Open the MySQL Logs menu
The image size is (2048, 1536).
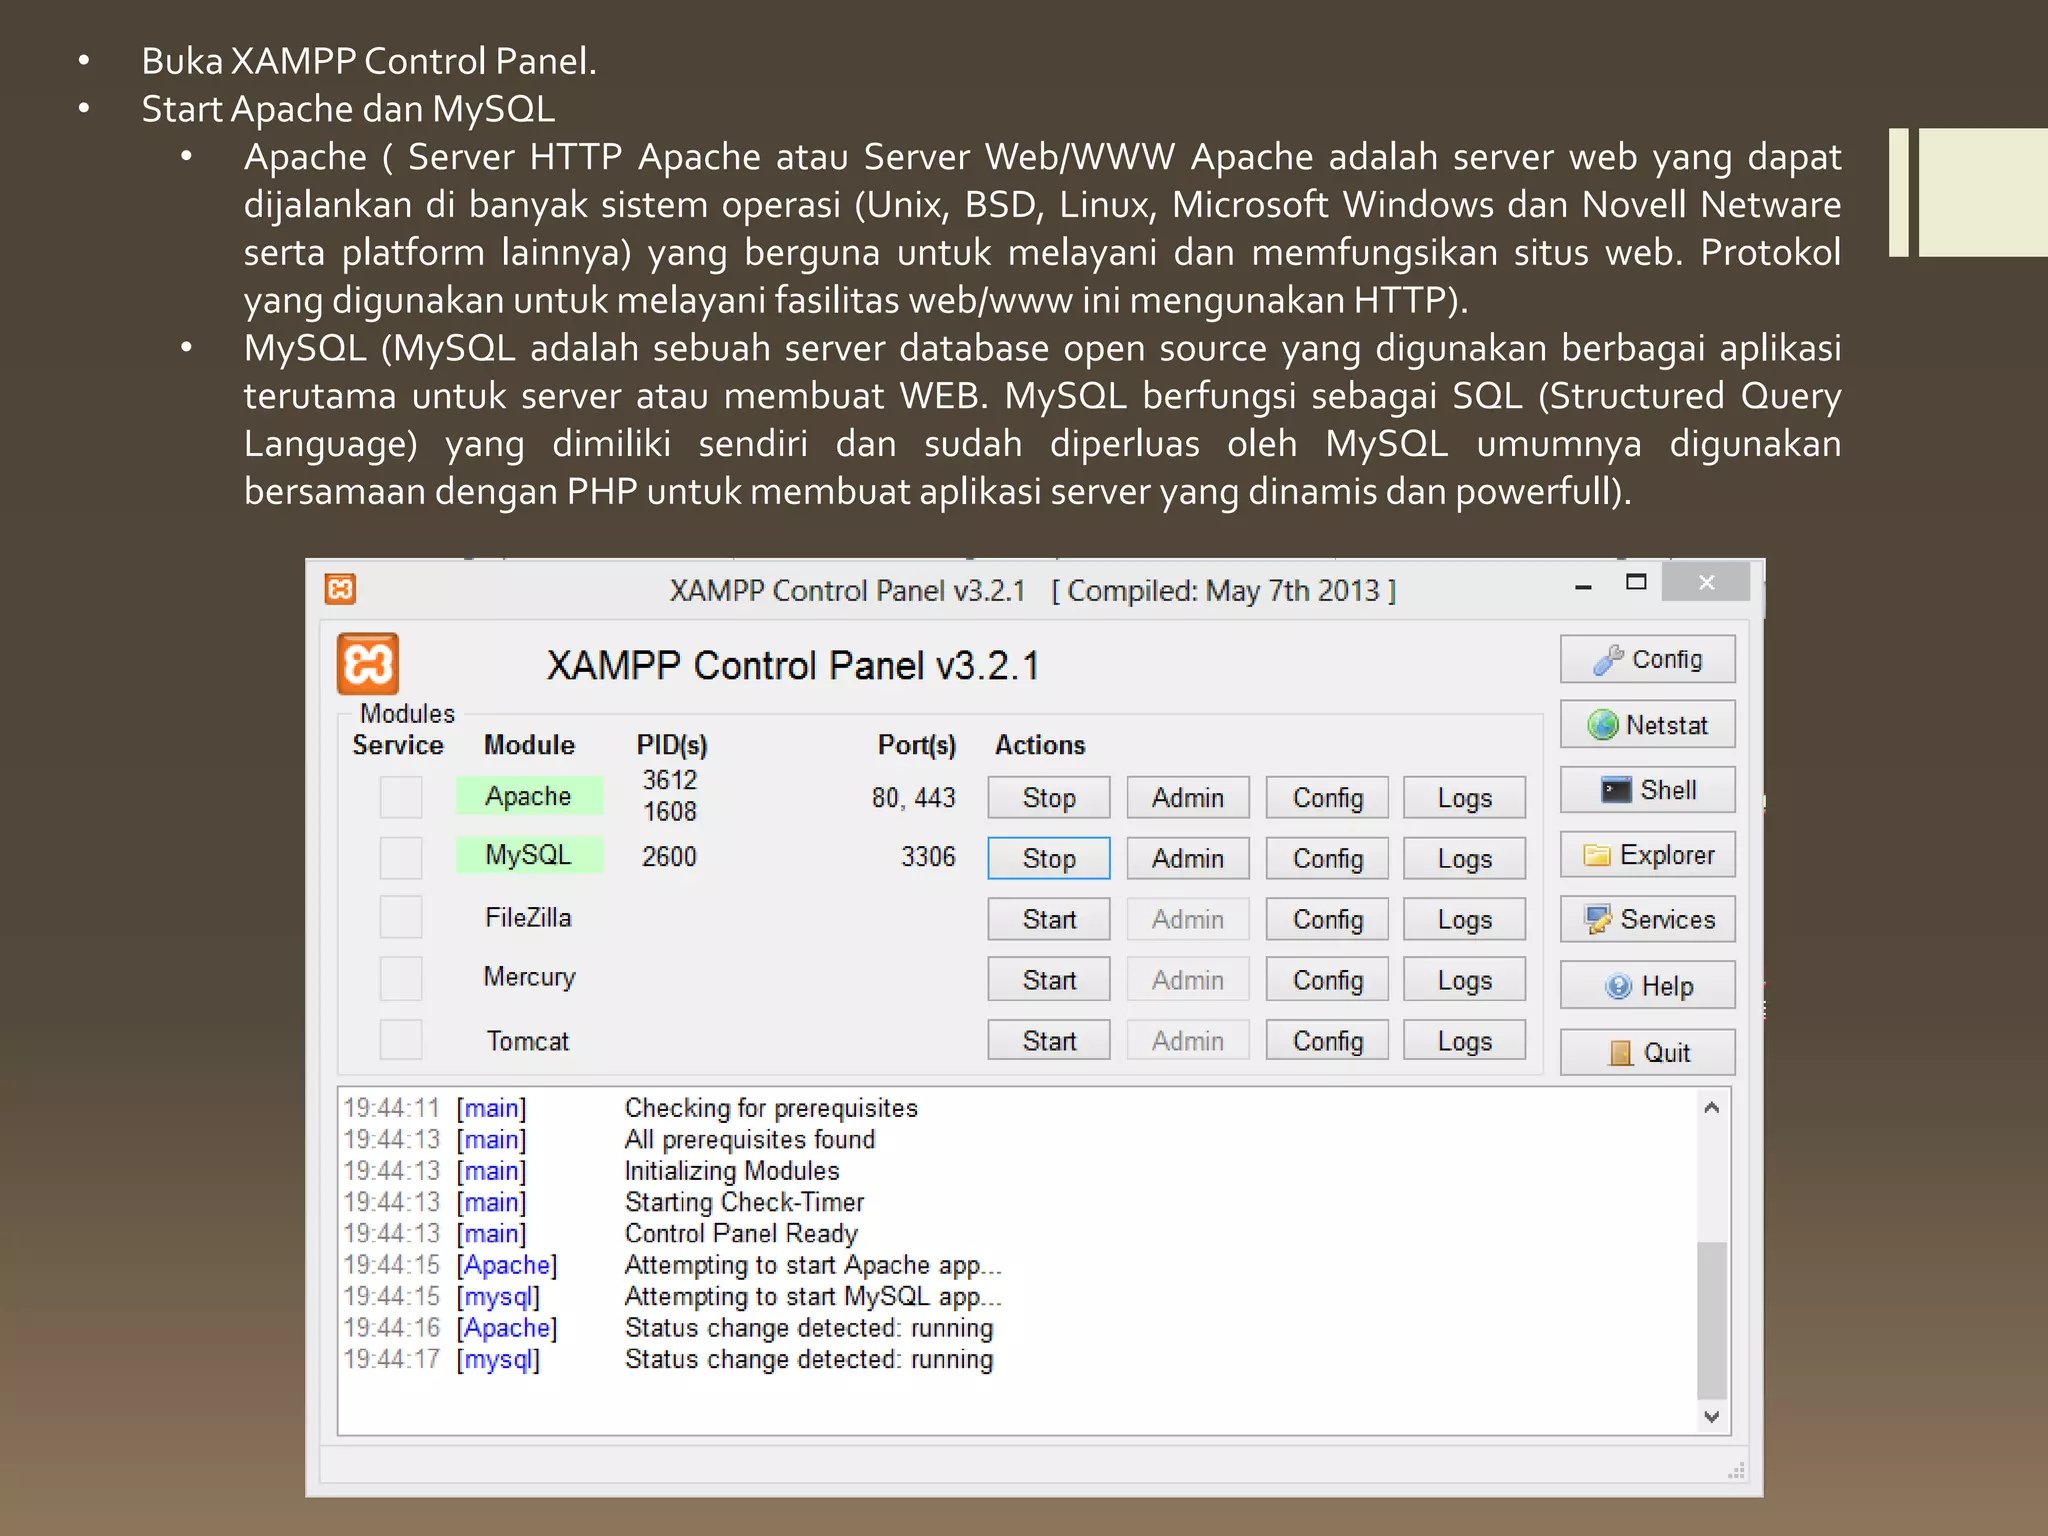click(1465, 858)
